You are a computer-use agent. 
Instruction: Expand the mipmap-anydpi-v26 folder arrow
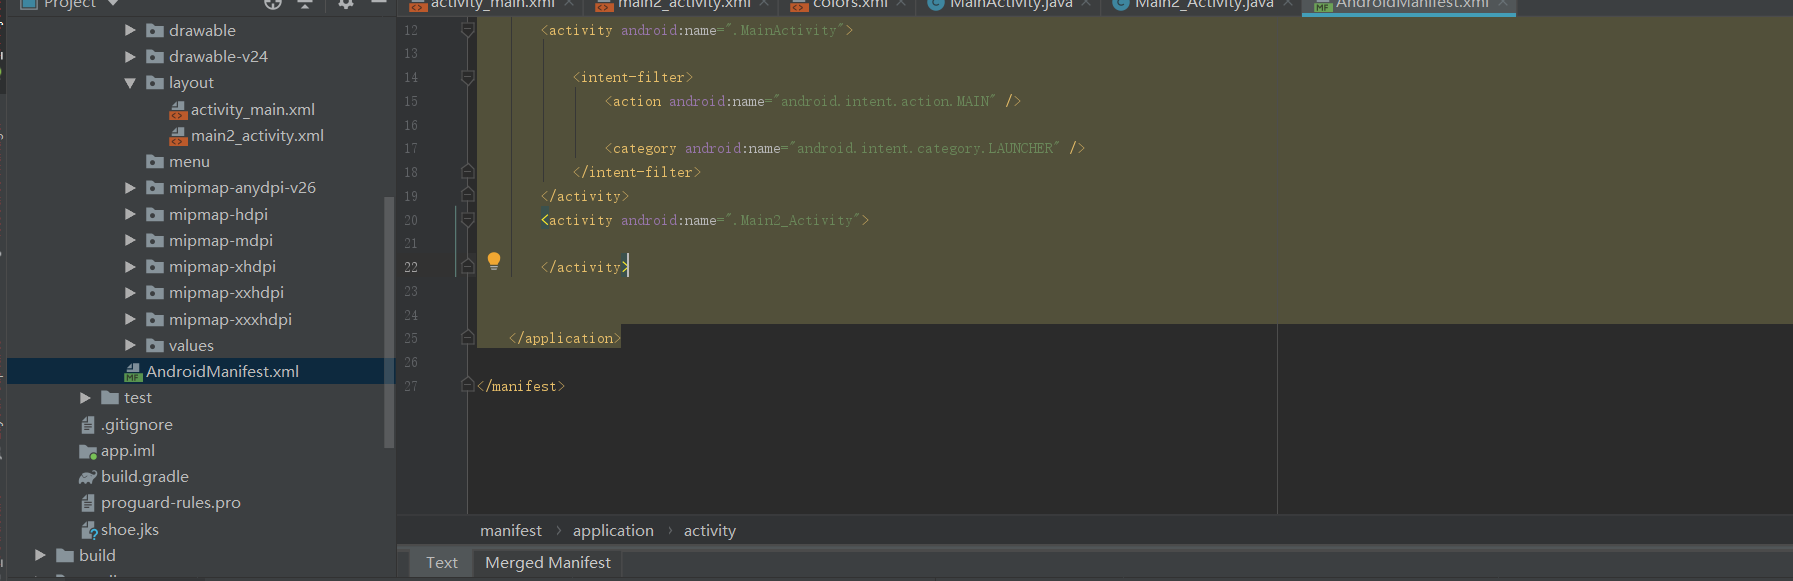click(130, 188)
